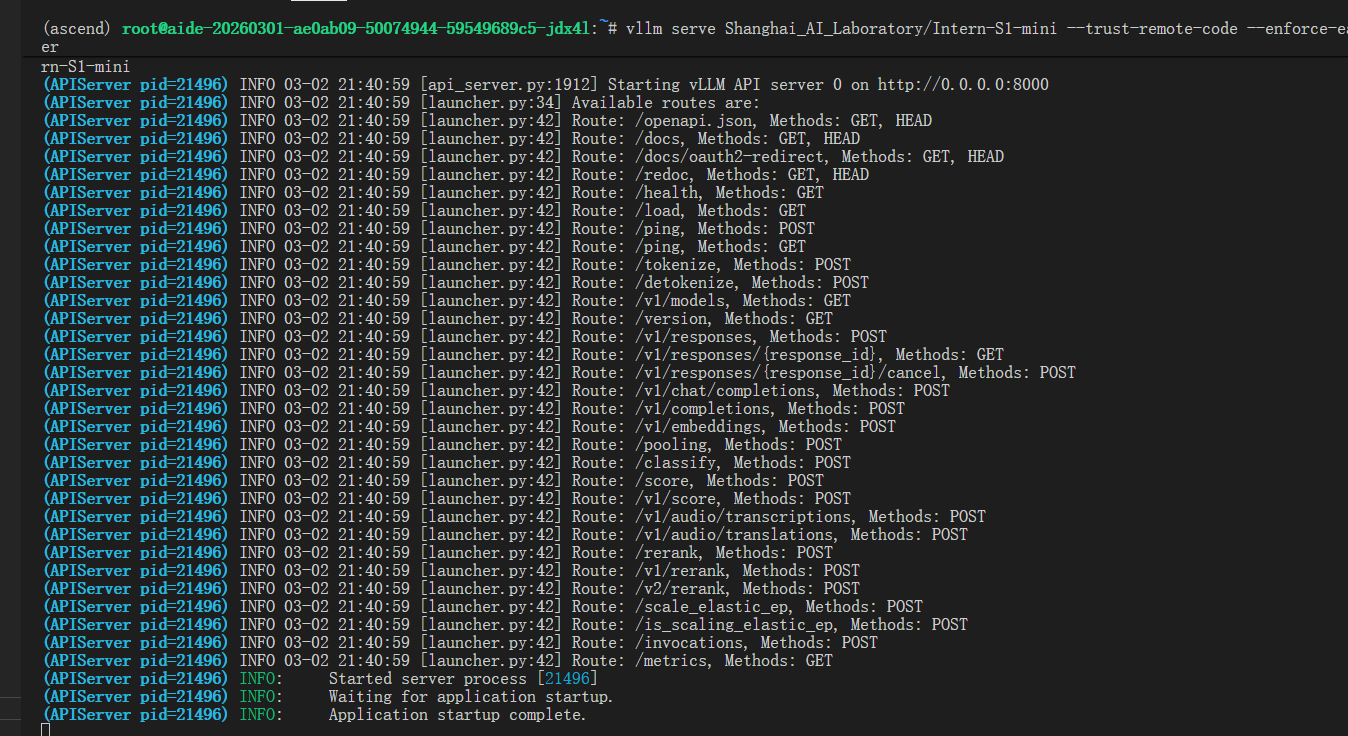Select the route /v1/score
The width and height of the screenshot is (1348, 736).
(675, 498)
